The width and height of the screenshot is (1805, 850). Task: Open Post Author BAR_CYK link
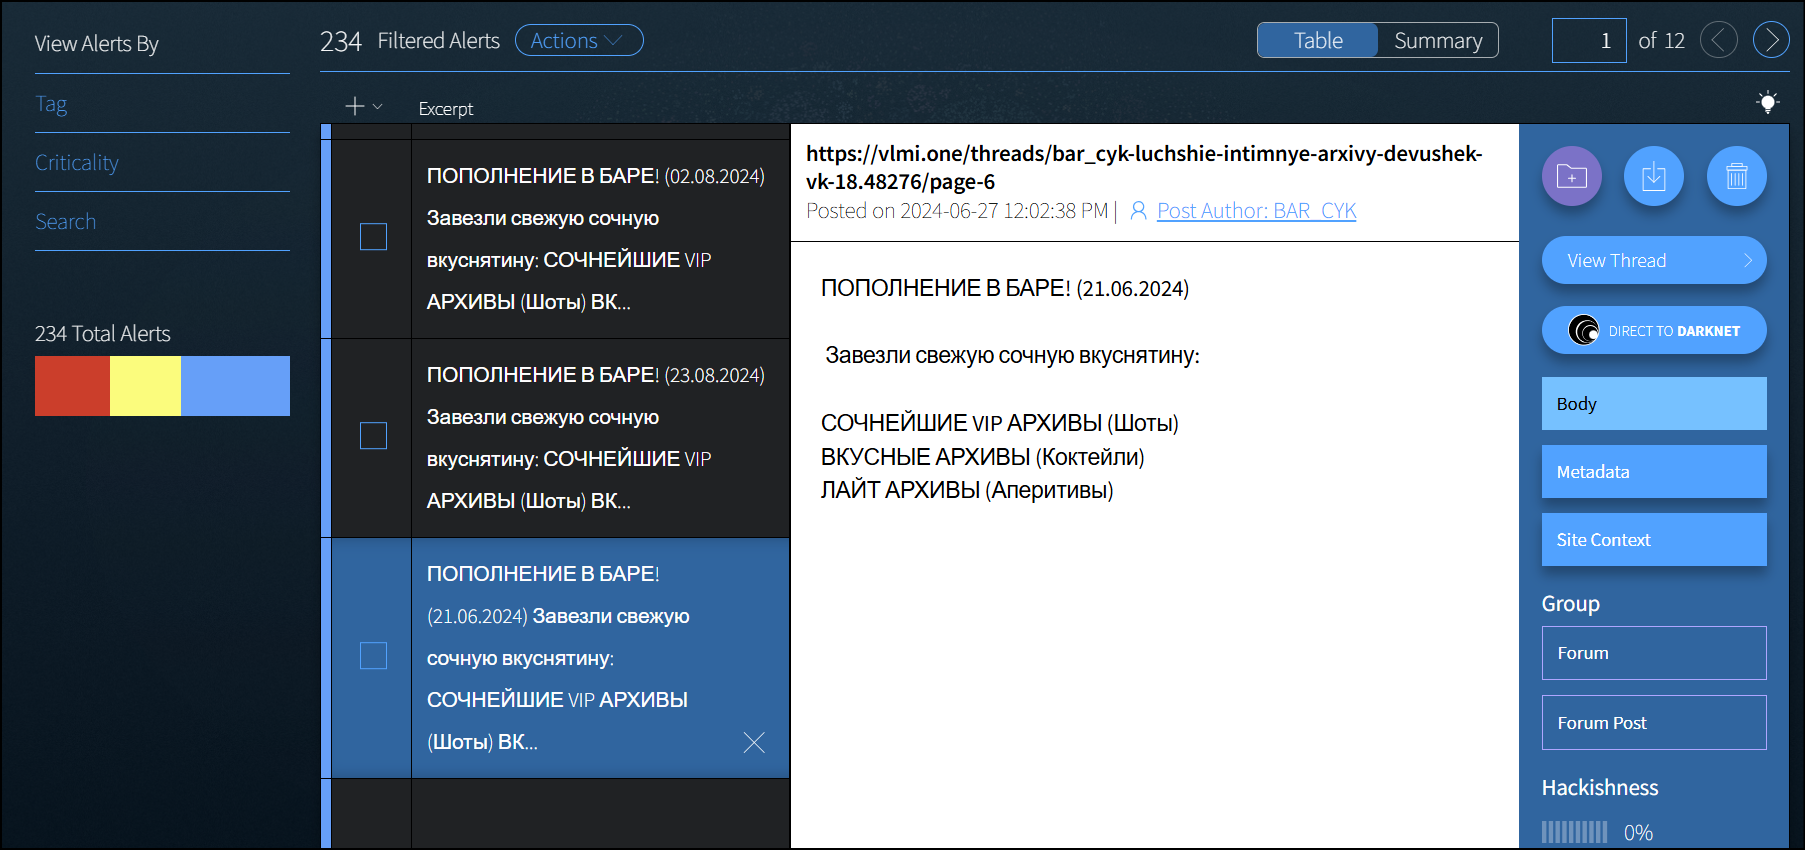click(1256, 211)
